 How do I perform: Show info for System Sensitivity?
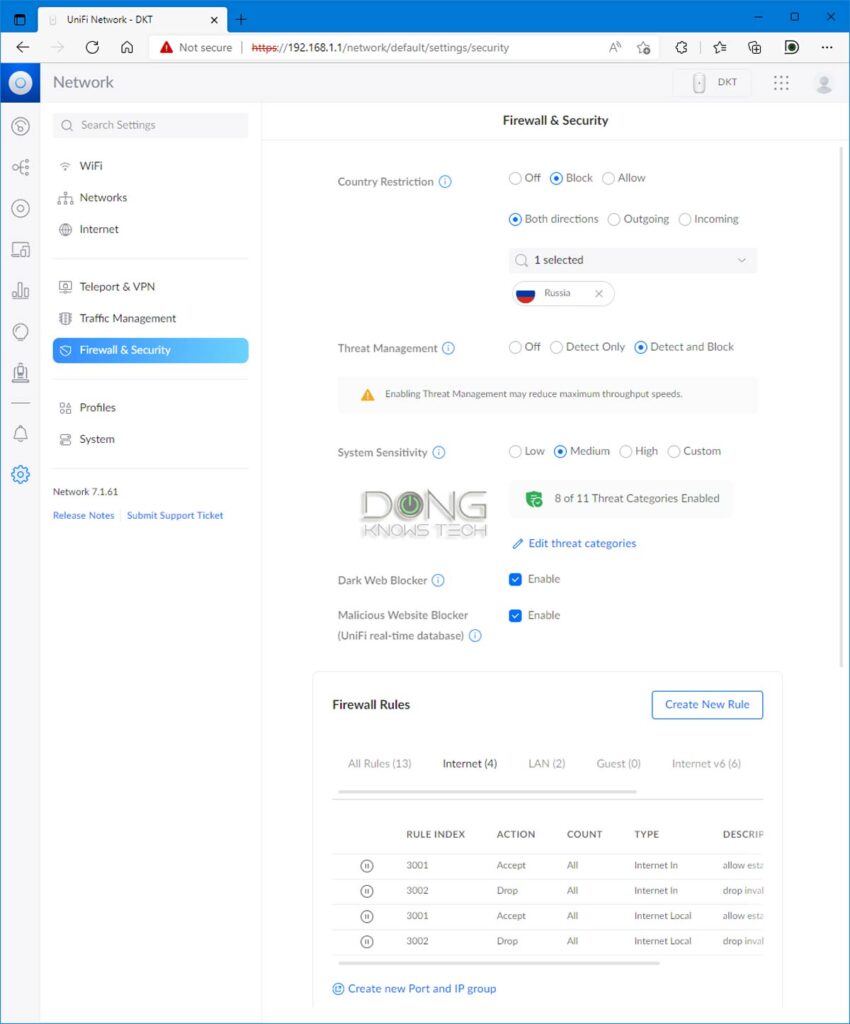(x=439, y=453)
